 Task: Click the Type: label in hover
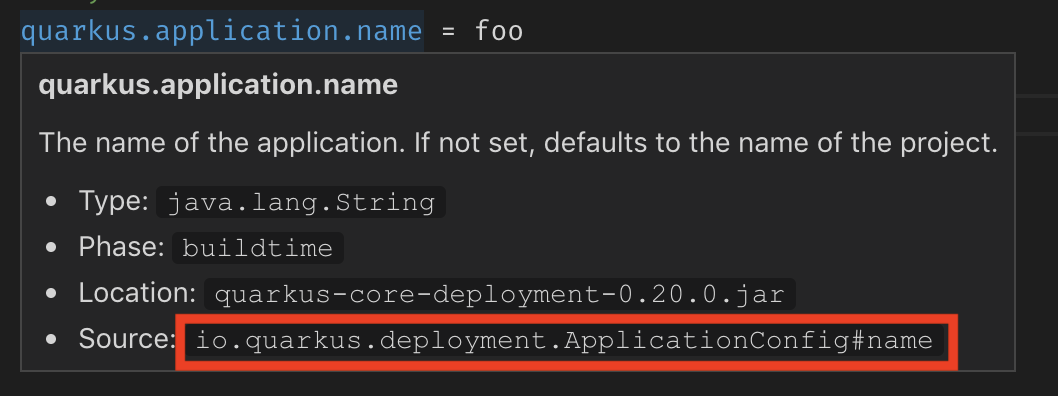(x=113, y=201)
